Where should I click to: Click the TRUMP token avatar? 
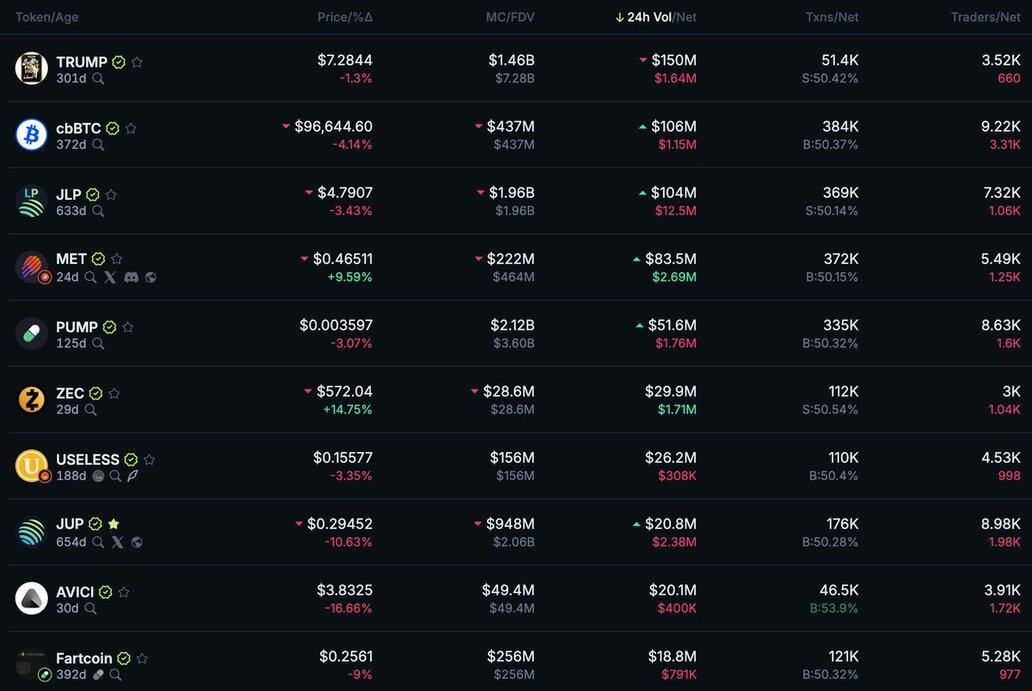31,68
